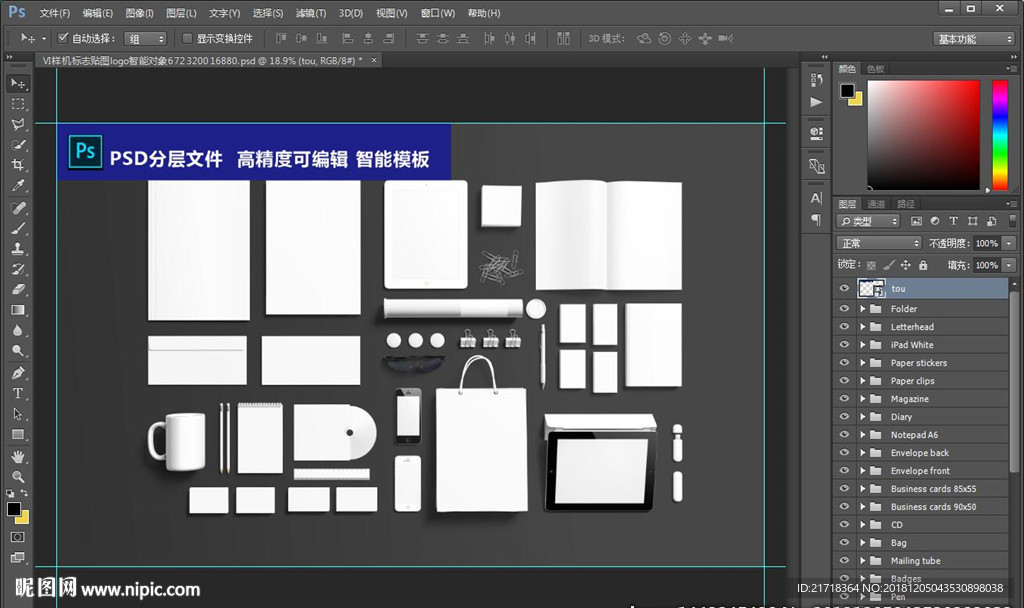Expand the Folder layer group
This screenshot has width=1024, height=608.
[862, 309]
